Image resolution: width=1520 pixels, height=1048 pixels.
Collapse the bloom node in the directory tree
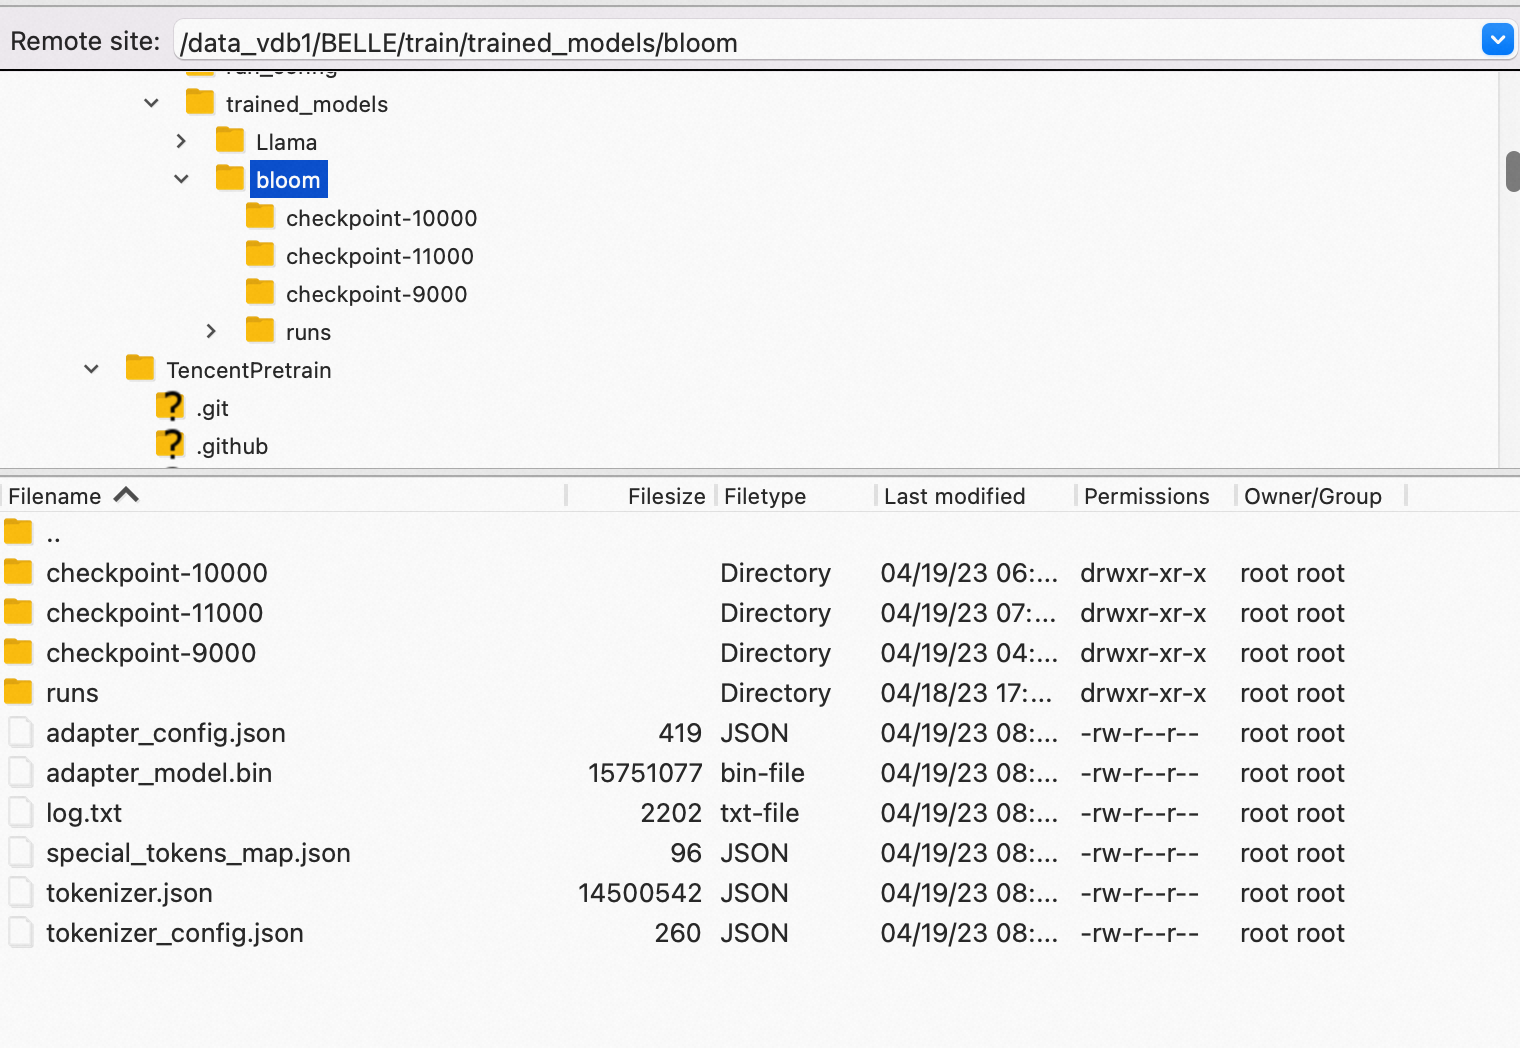click(x=182, y=178)
